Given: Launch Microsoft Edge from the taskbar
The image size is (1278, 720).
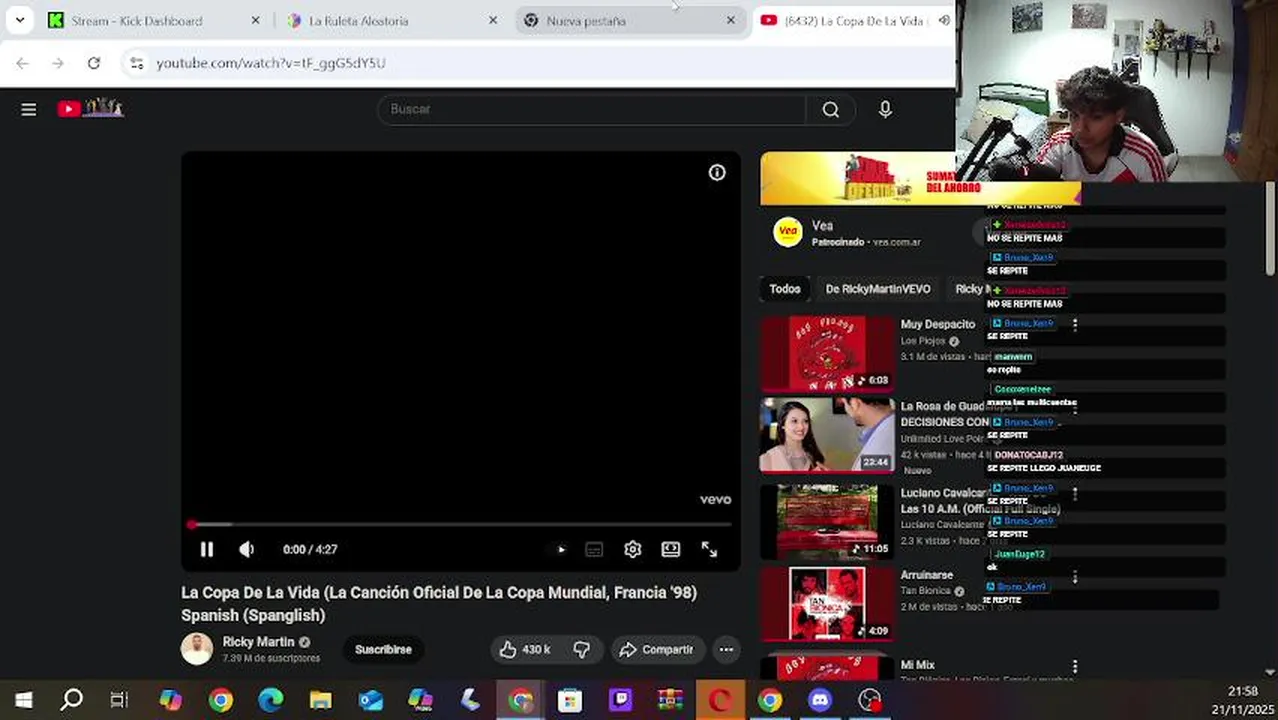Looking at the screenshot, I should (270, 700).
